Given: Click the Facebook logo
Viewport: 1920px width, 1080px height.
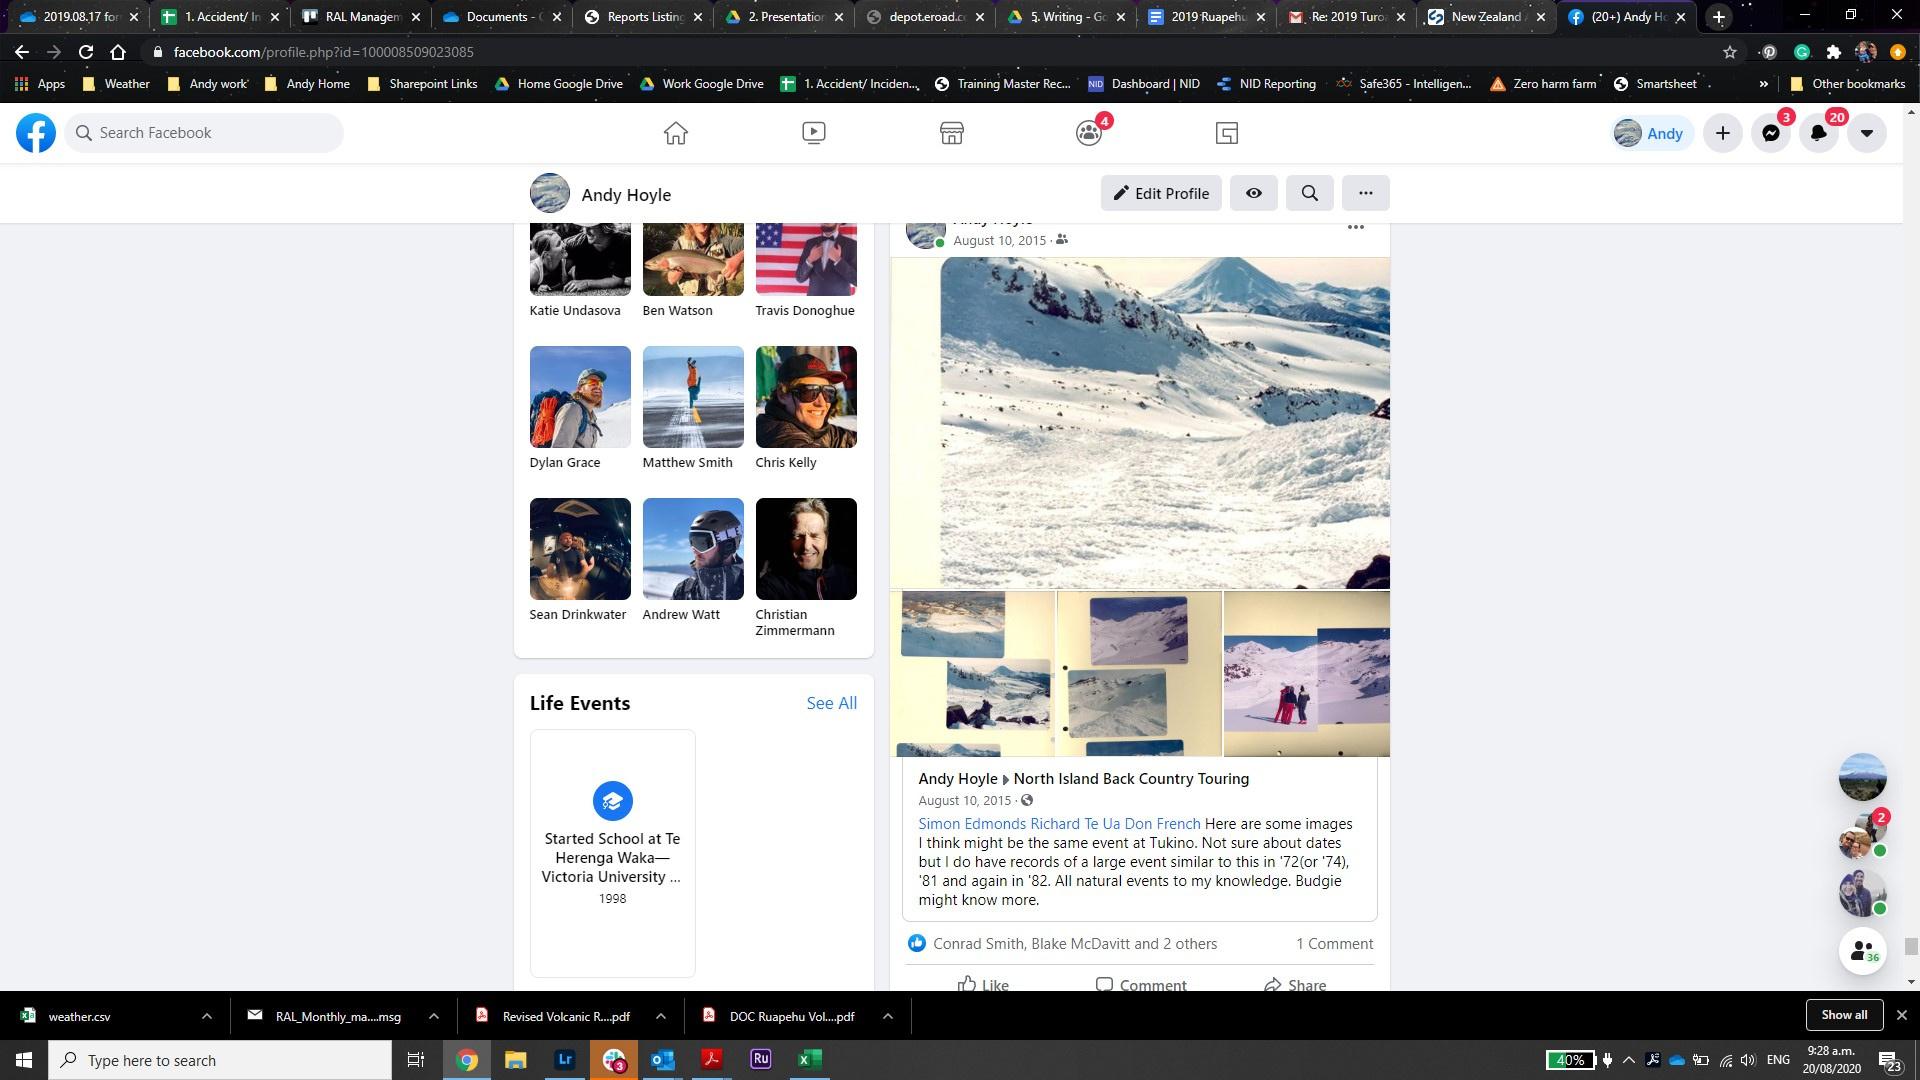Looking at the screenshot, I should tap(36, 133).
